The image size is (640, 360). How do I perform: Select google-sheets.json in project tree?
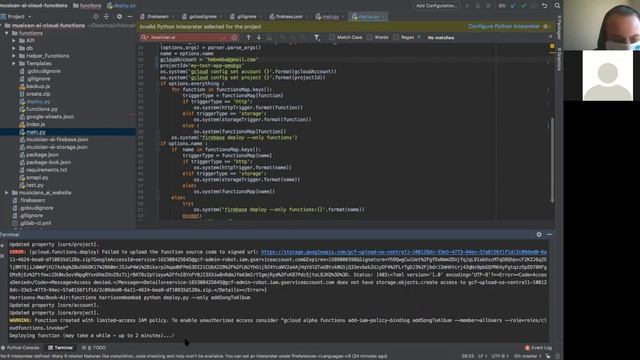coord(50,117)
